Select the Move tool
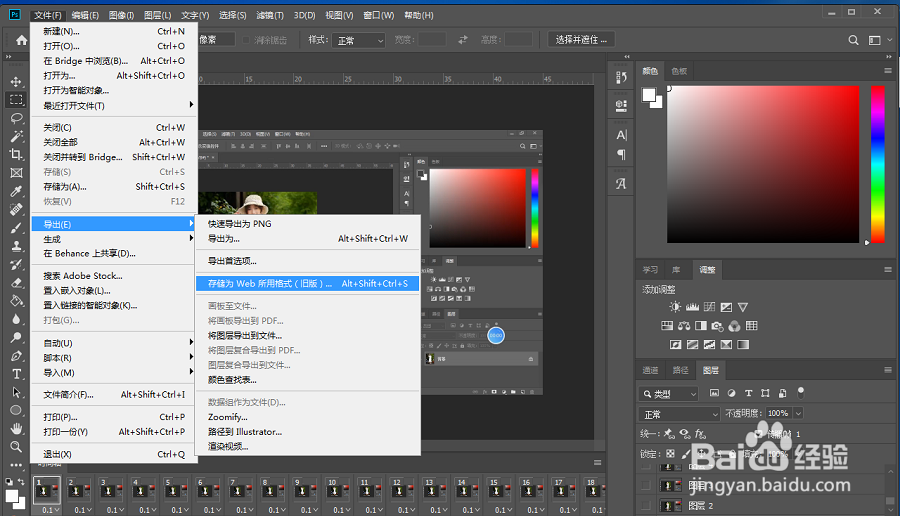 tap(16, 82)
